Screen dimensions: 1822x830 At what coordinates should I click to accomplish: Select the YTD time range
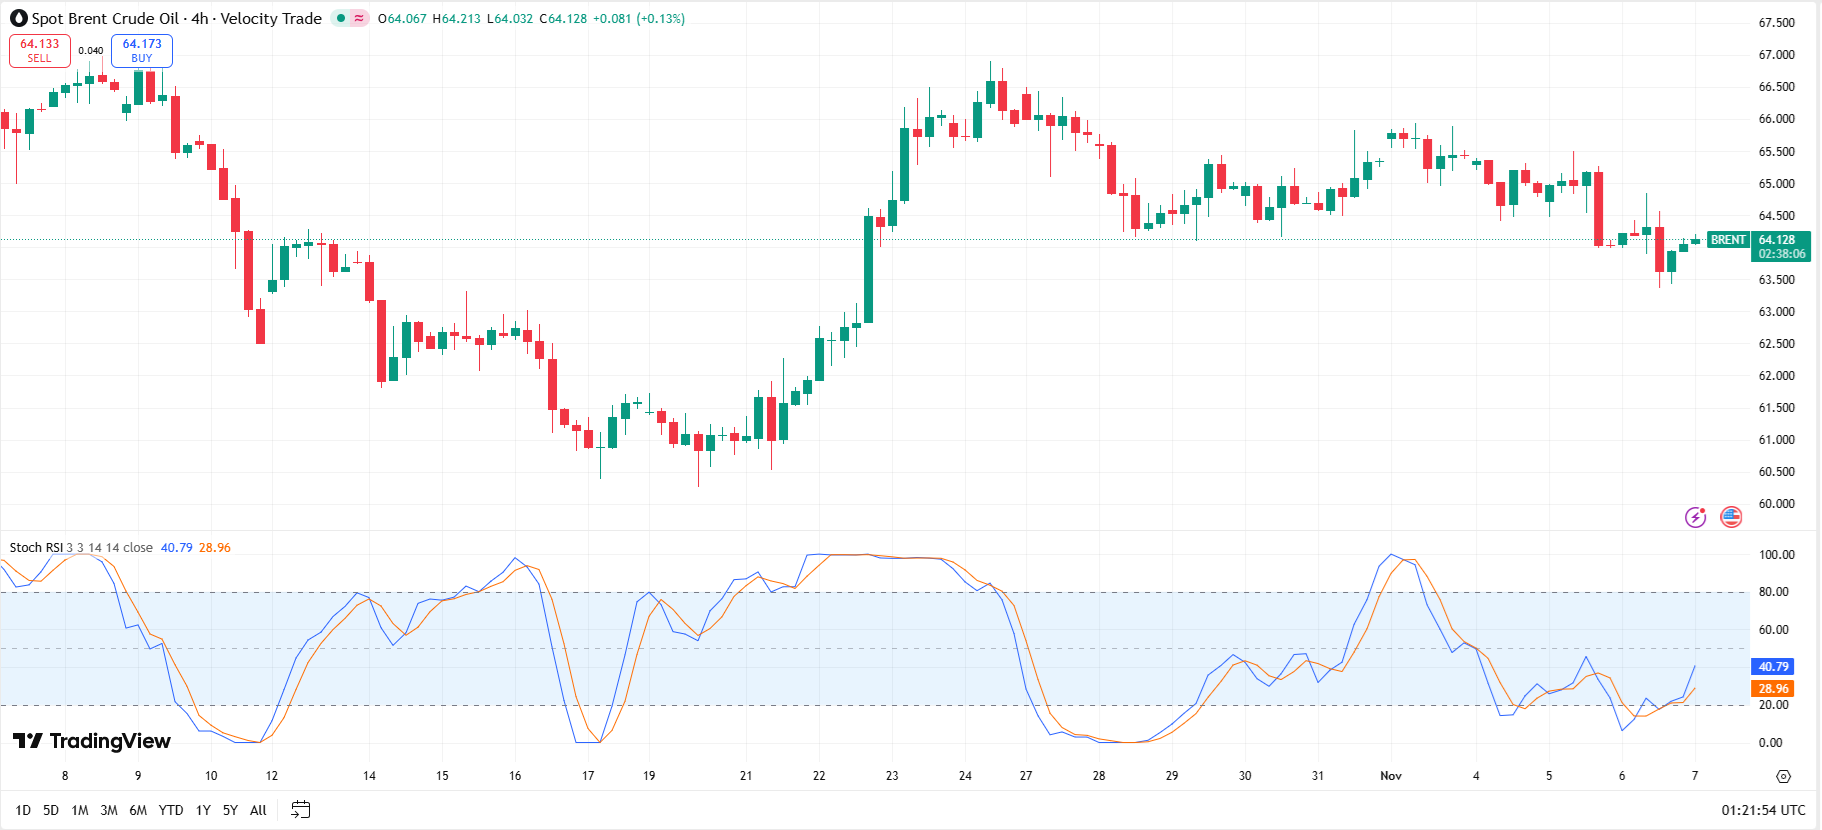[x=171, y=810]
